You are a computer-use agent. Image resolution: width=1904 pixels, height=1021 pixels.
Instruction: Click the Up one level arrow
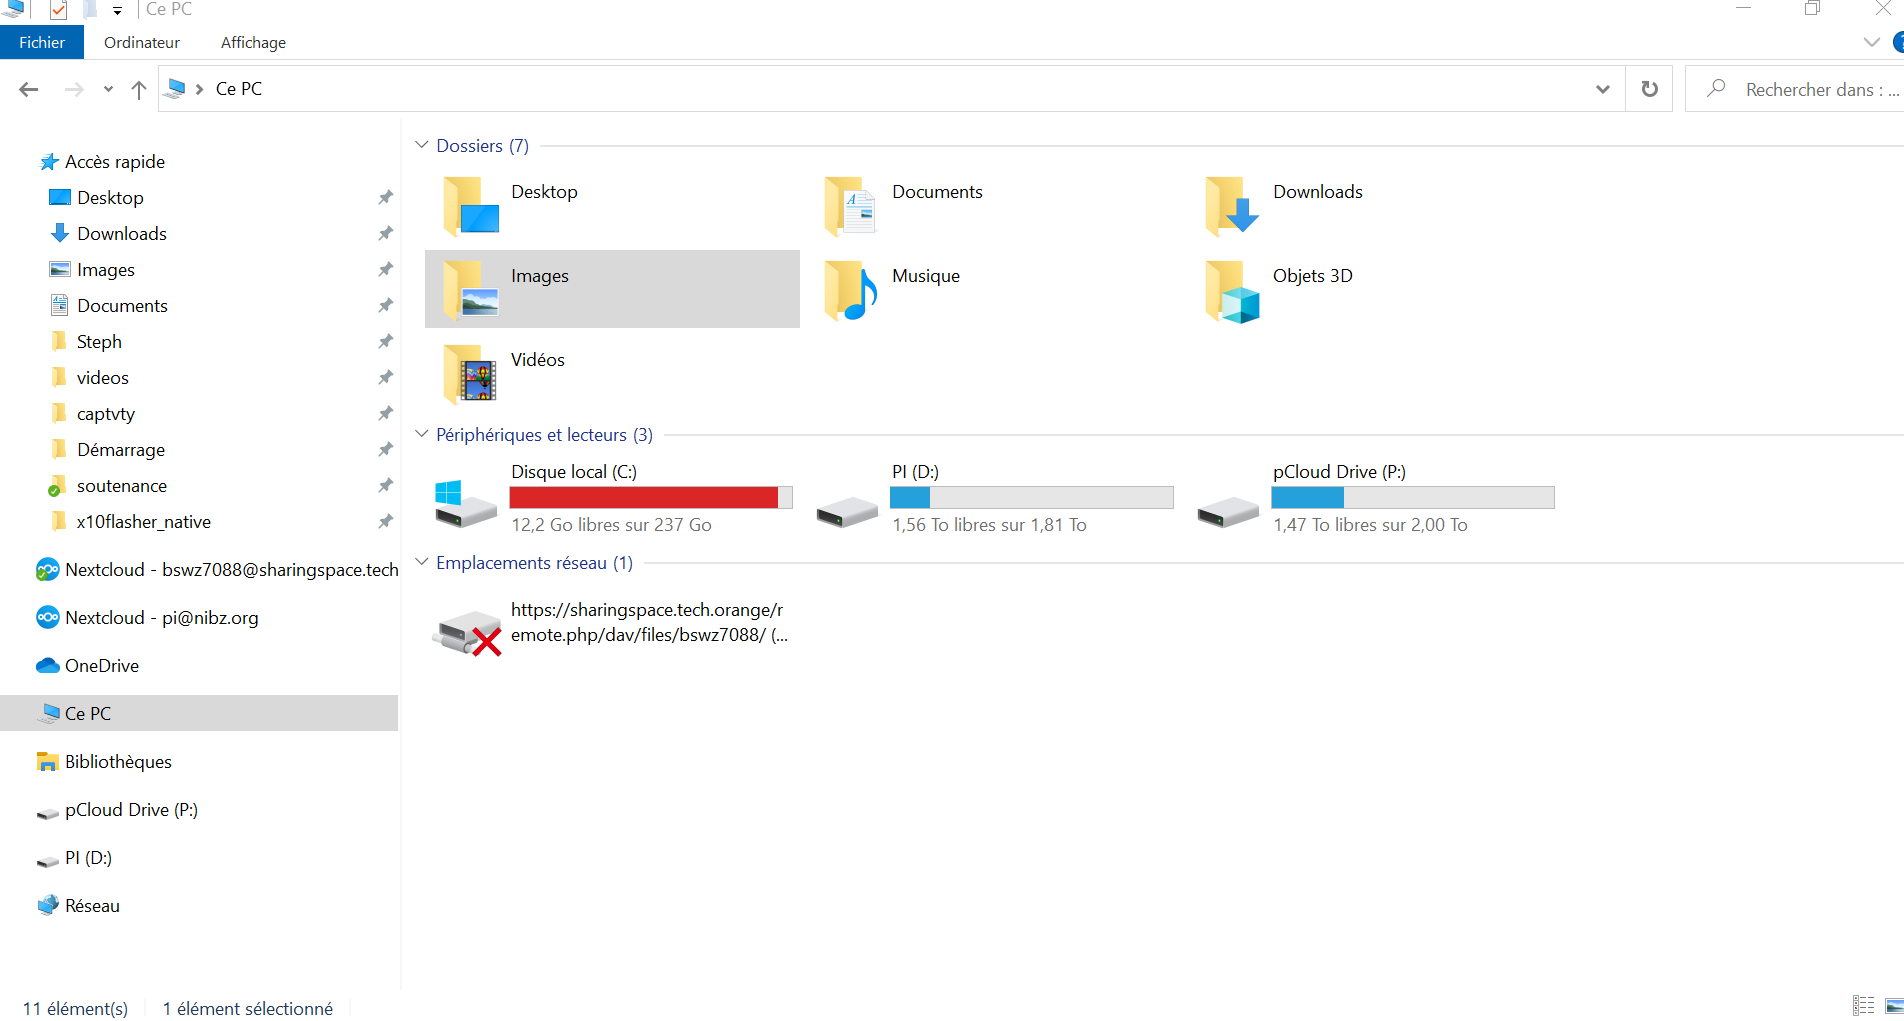[139, 89]
